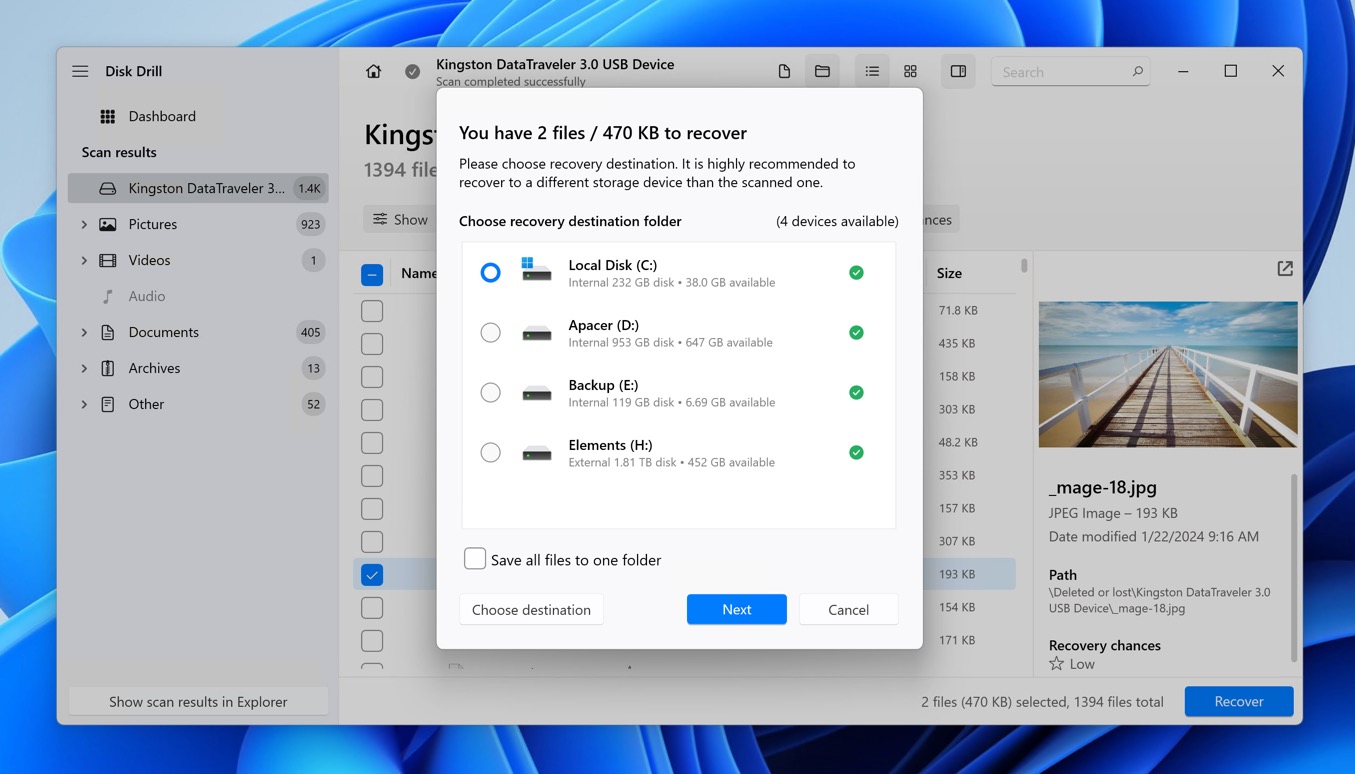The image size is (1355, 774).
Task: Click the Kingston drive icon in sidebar
Action: tap(107, 188)
